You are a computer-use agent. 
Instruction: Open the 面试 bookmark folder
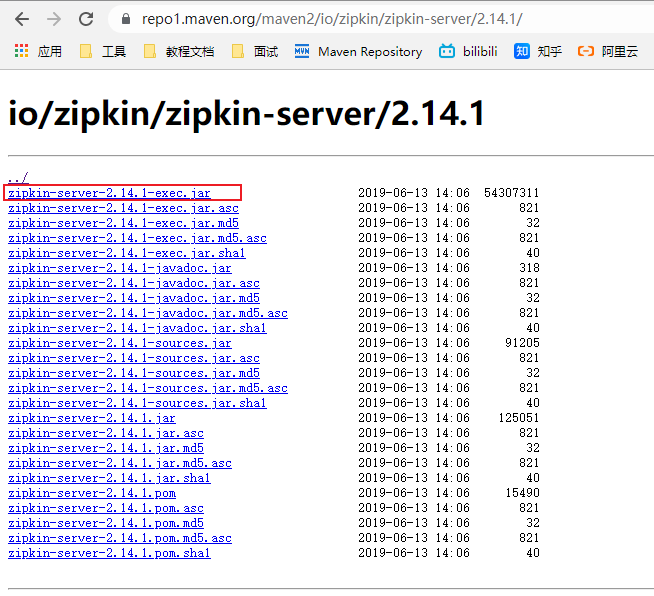(255, 51)
